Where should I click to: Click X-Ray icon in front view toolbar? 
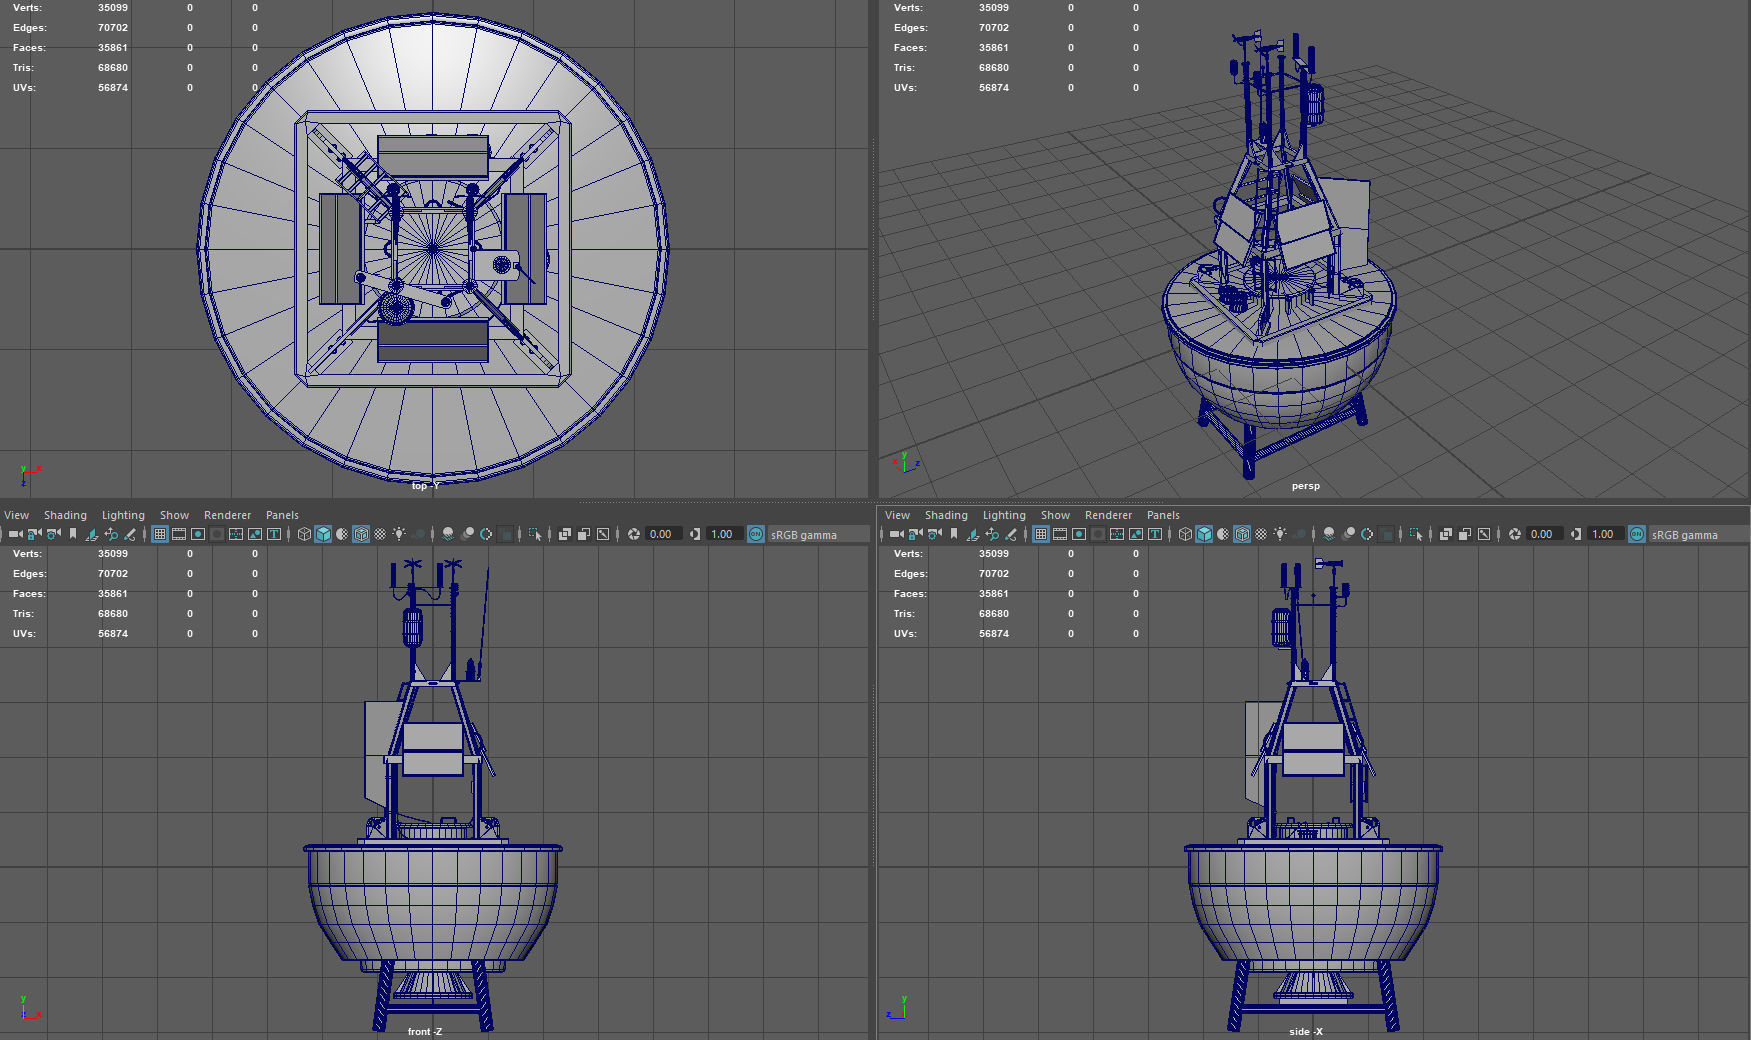(565, 534)
